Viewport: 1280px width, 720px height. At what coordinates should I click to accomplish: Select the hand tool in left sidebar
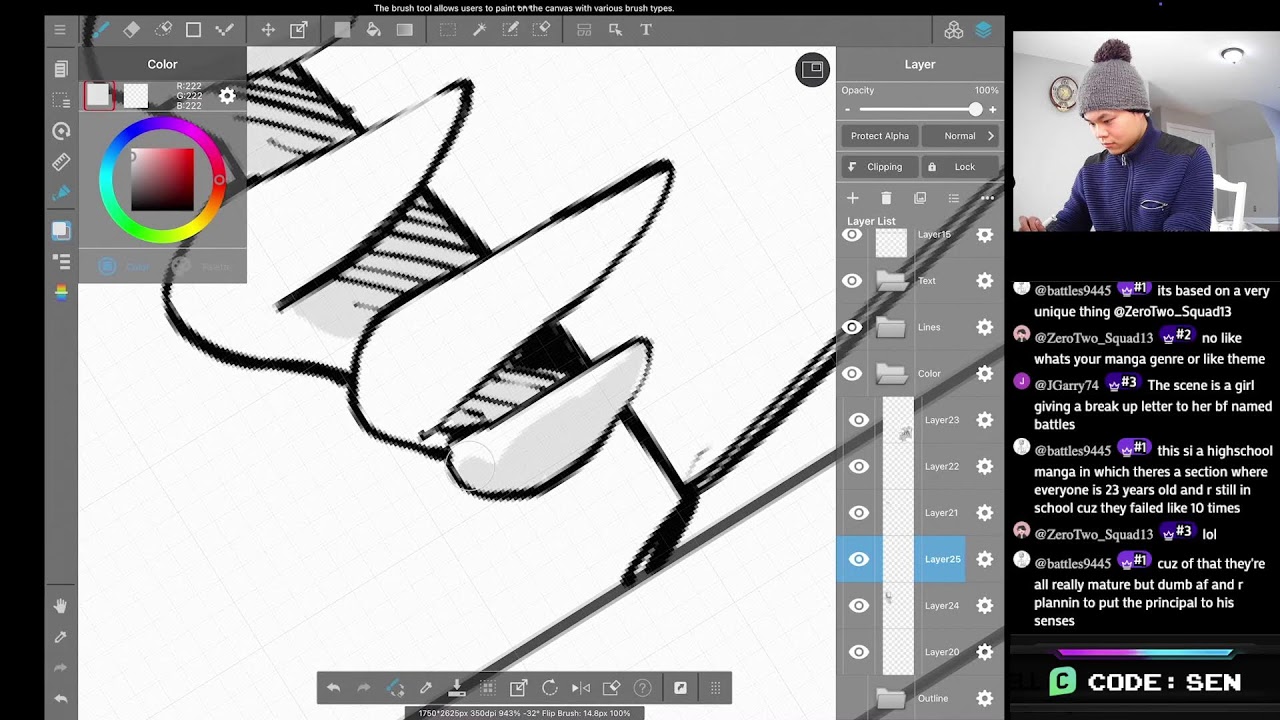[x=60, y=606]
